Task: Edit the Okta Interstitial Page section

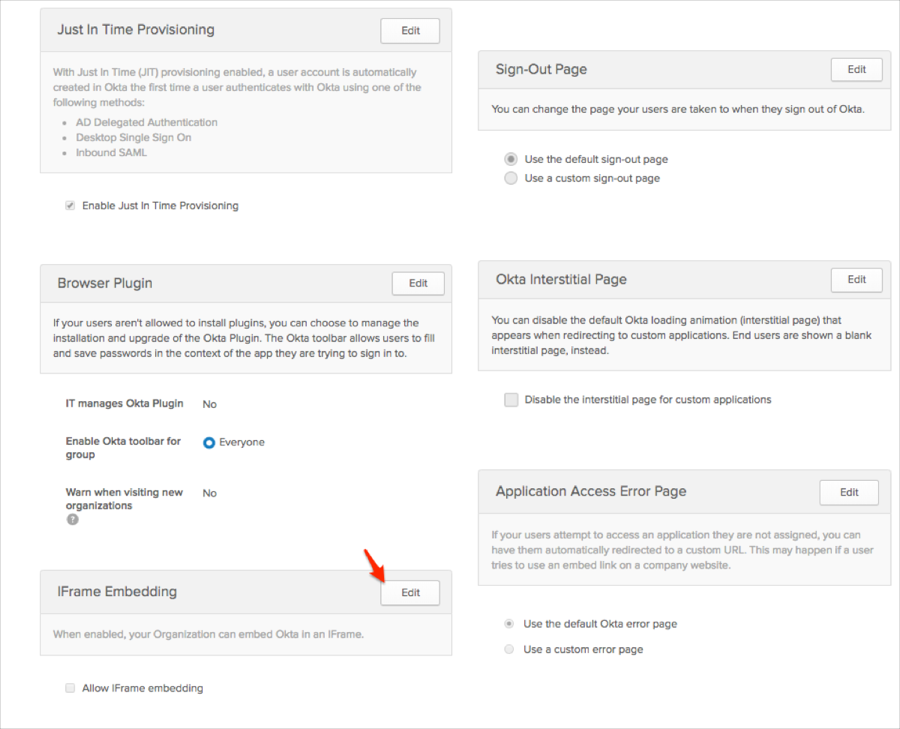Action: coord(856,280)
